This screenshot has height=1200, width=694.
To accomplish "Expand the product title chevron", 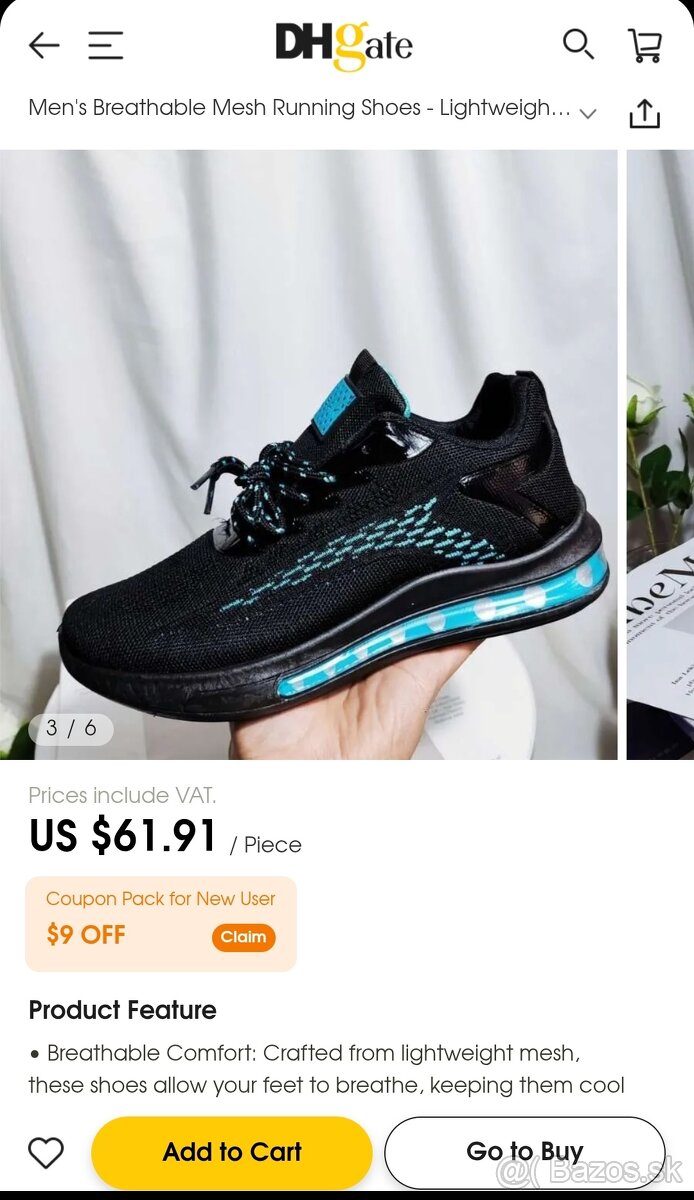I will [x=588, y=113].
